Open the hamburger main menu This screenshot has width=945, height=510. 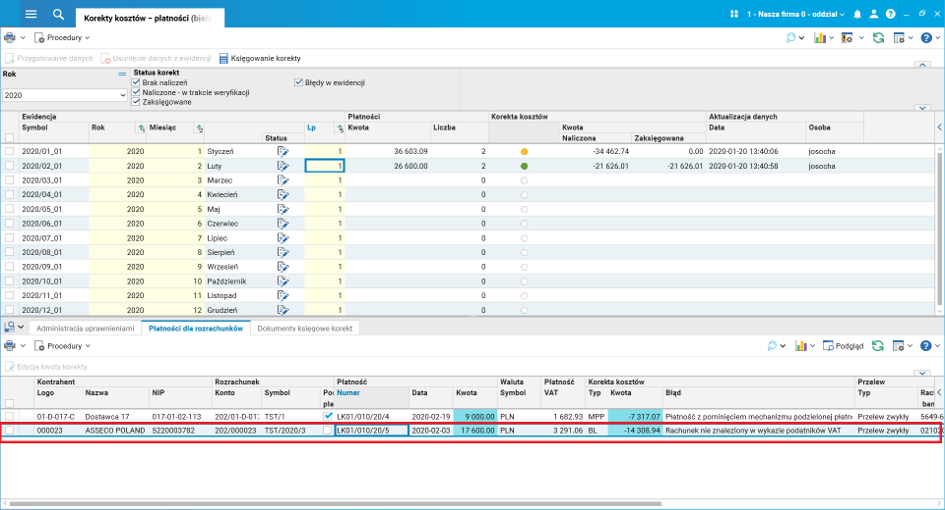pos(31,14)
